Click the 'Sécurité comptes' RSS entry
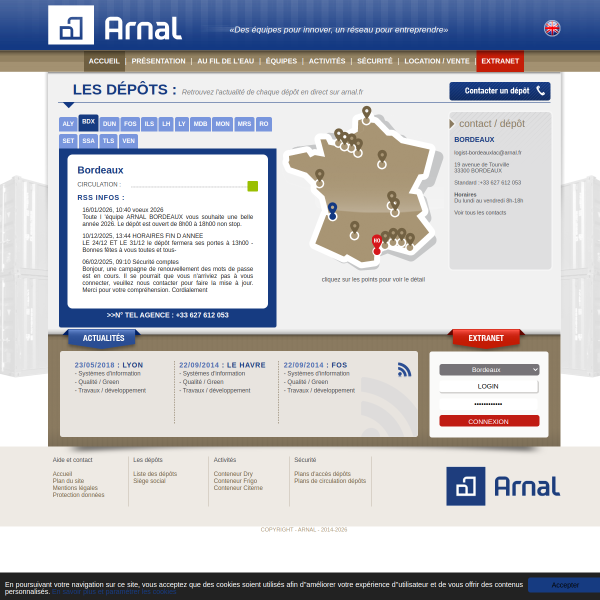 pyautogui.click(x=130, y=262)
